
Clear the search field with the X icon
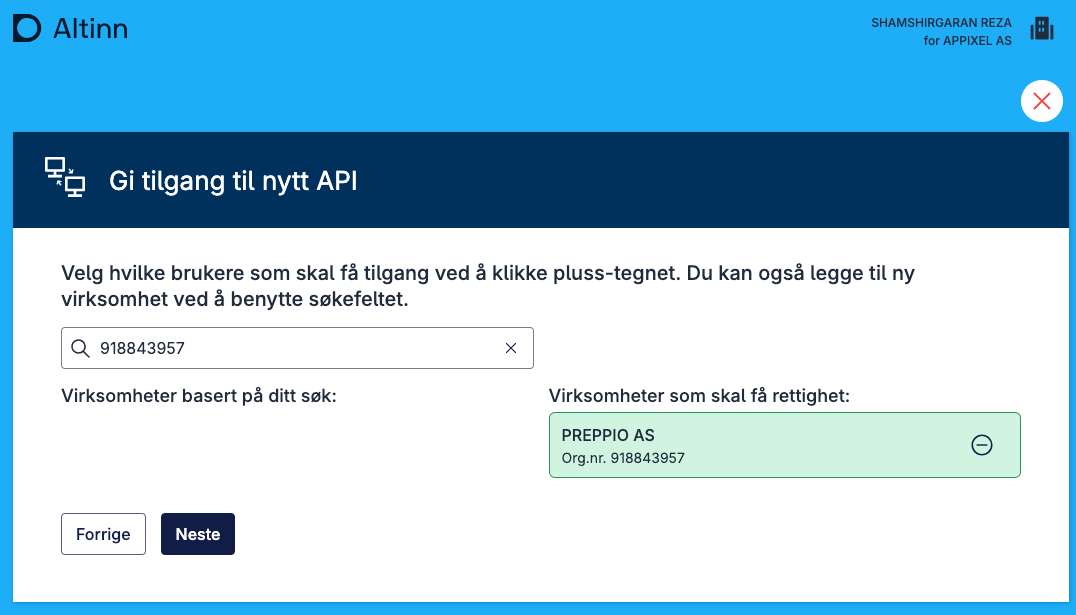(x=511, y=348)
